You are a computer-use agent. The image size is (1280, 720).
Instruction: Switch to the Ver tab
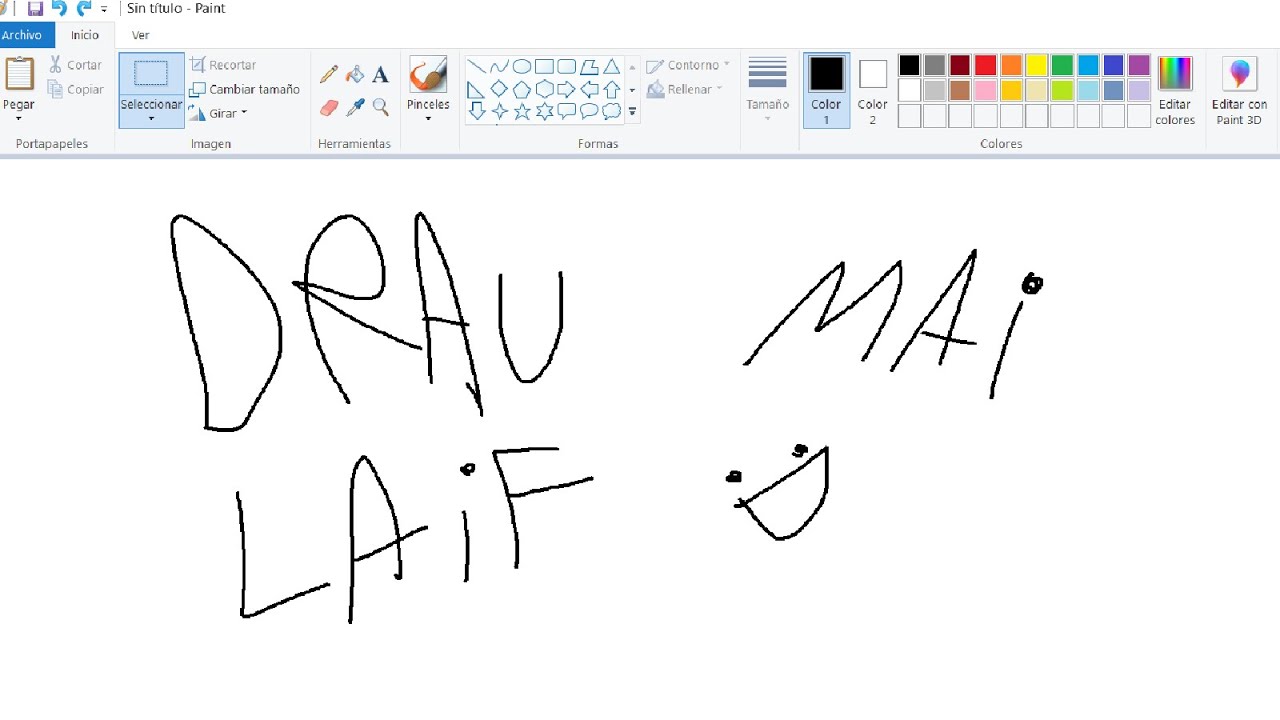tap(141, 35)
